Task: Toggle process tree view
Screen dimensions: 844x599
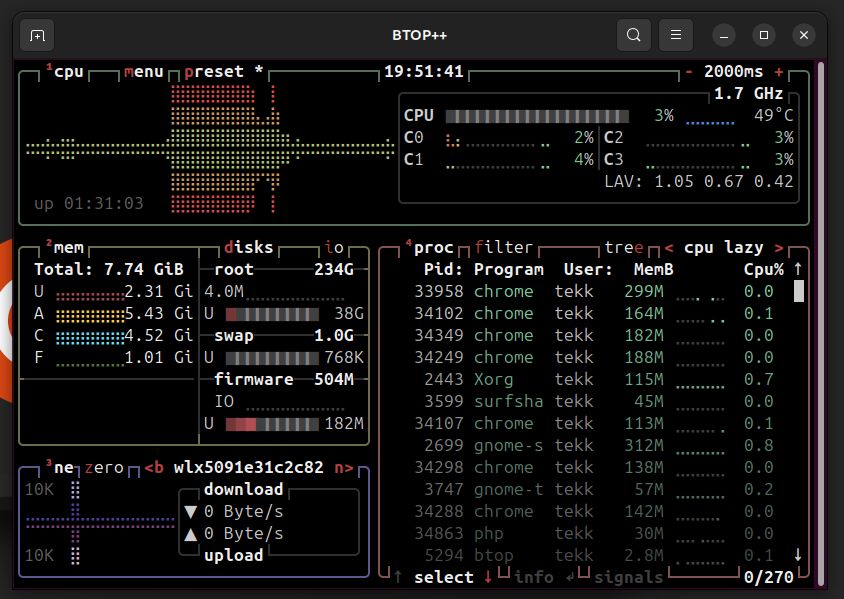Action: (624, 248)
